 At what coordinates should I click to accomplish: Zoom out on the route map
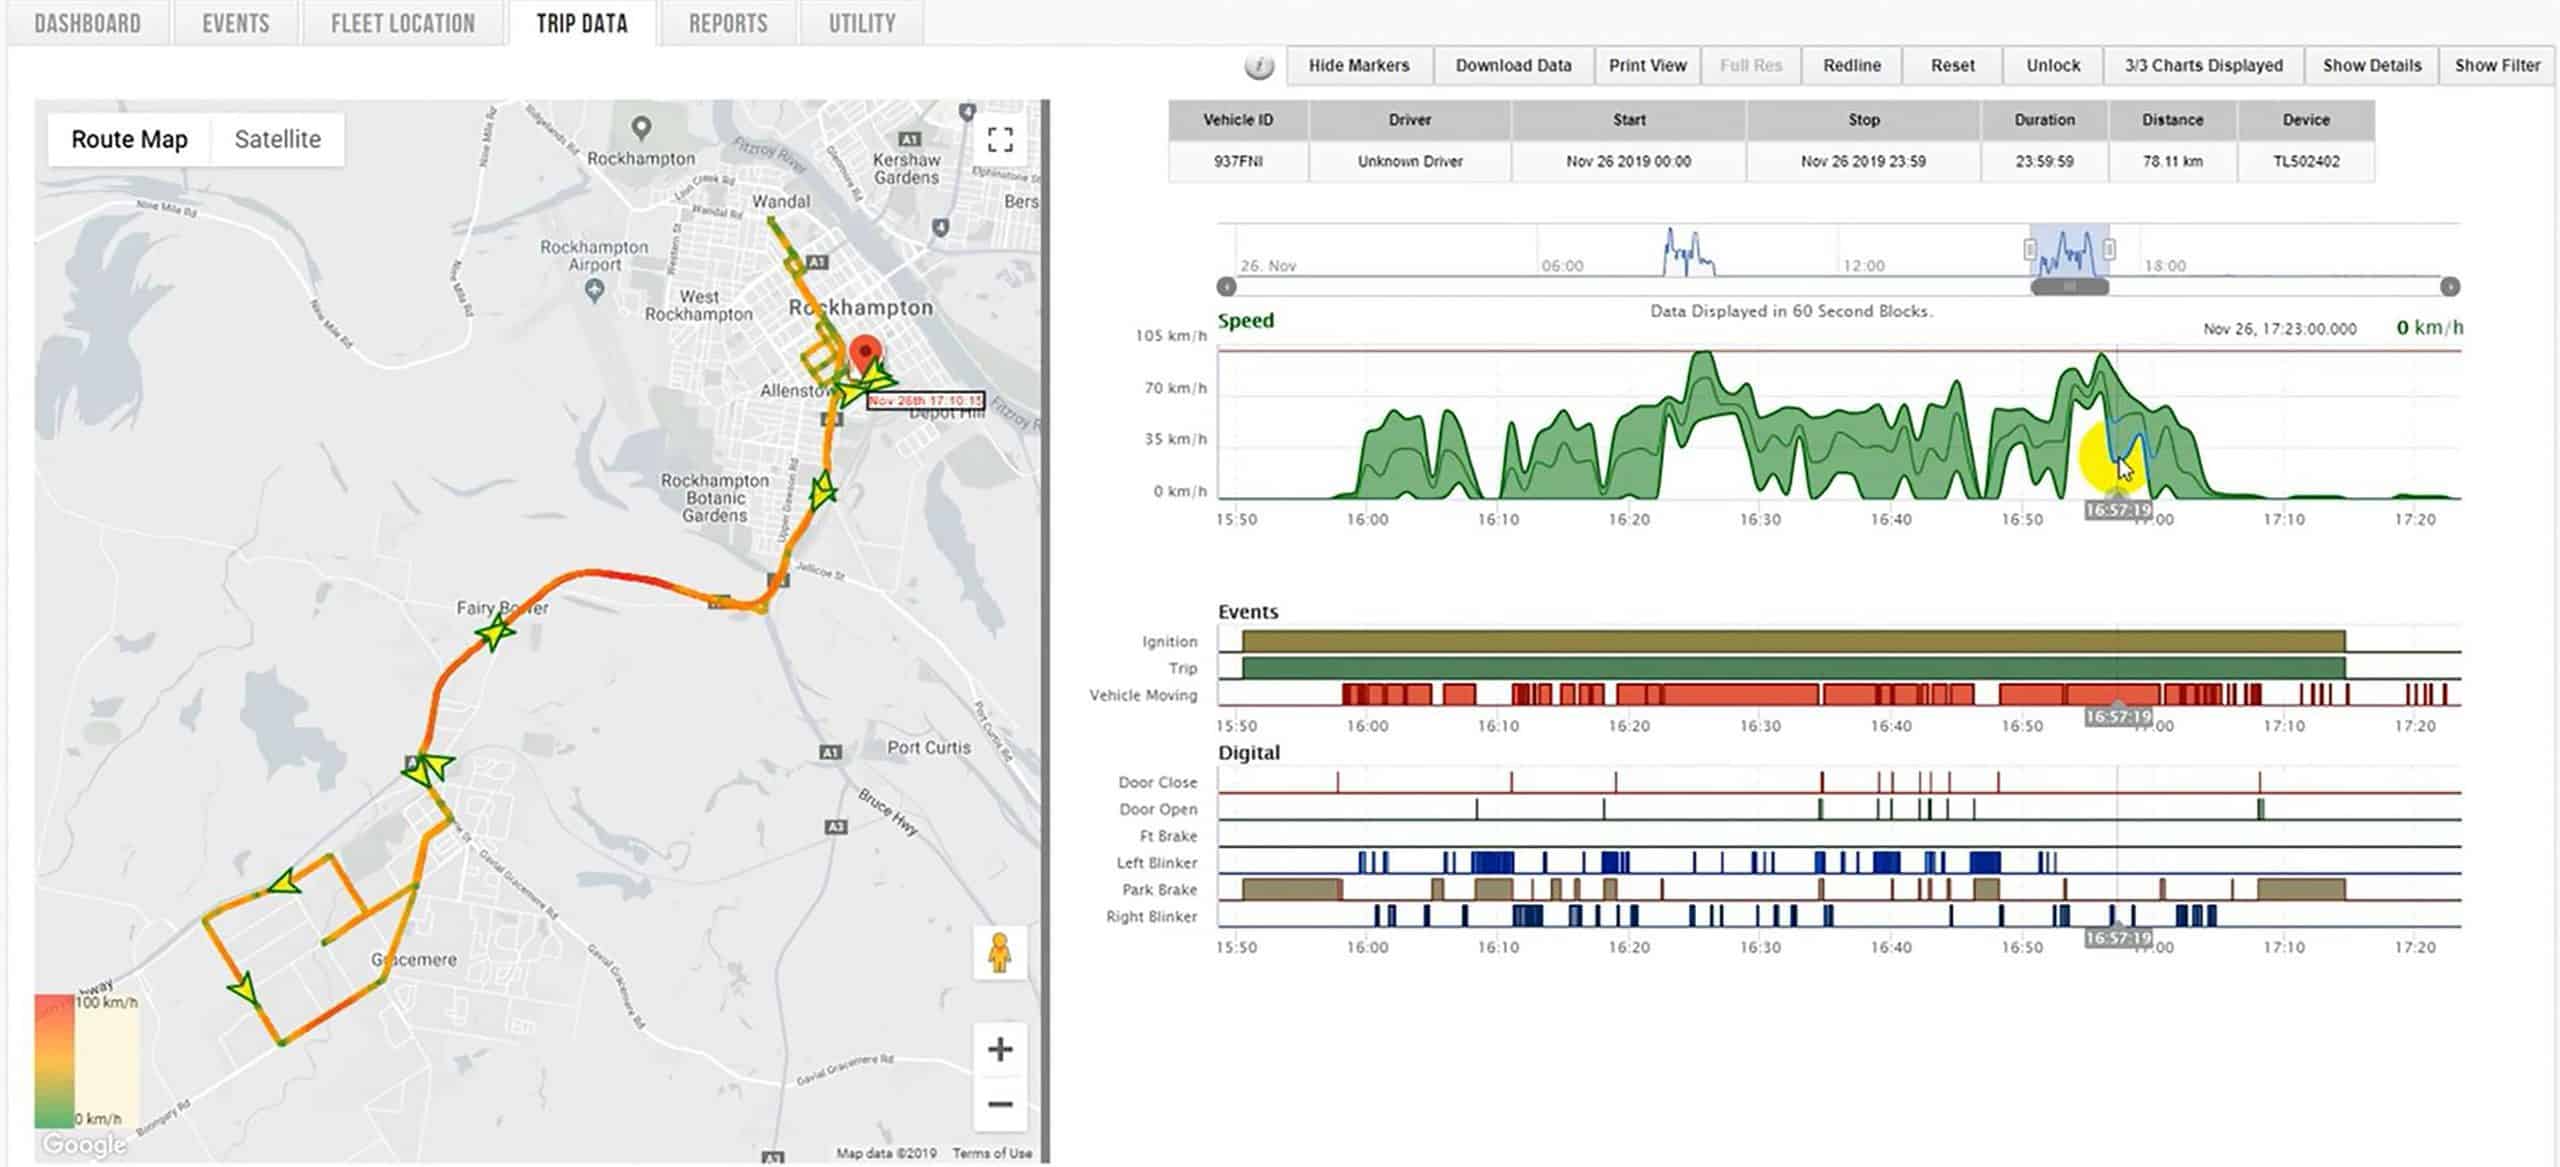coord(1000,1104)
